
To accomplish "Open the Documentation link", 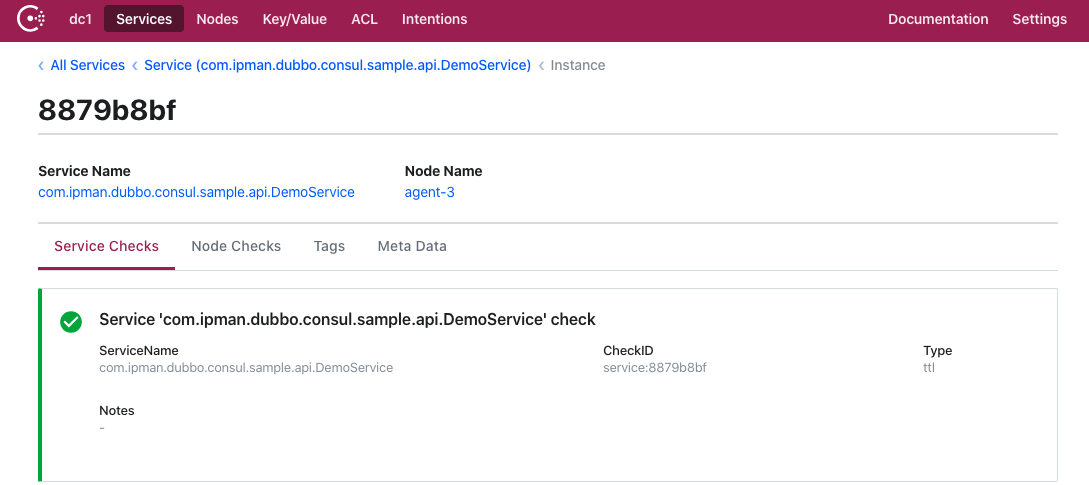I will coord(938,19).
